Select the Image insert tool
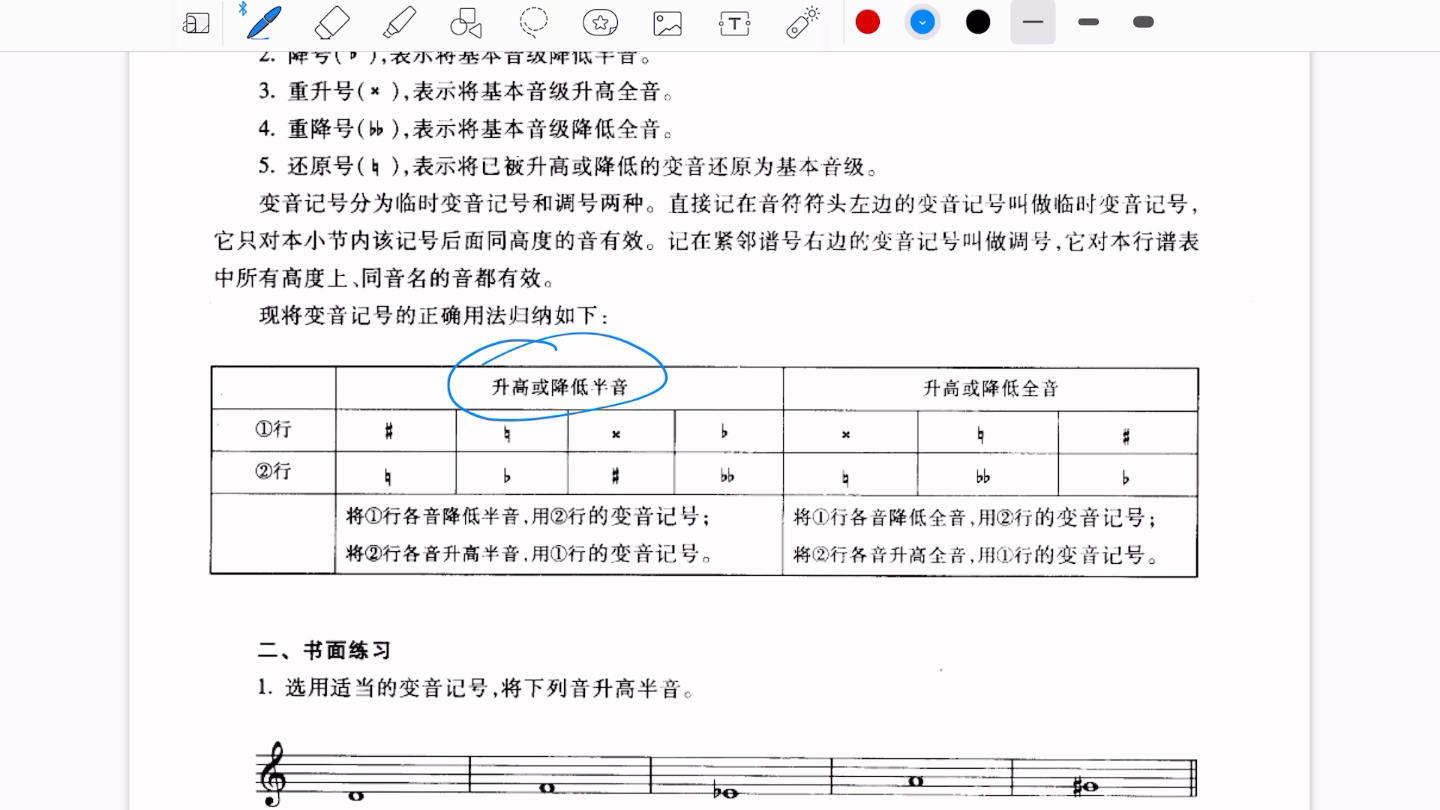Viewport: 1440px width, 810px height. click(667, 23)
